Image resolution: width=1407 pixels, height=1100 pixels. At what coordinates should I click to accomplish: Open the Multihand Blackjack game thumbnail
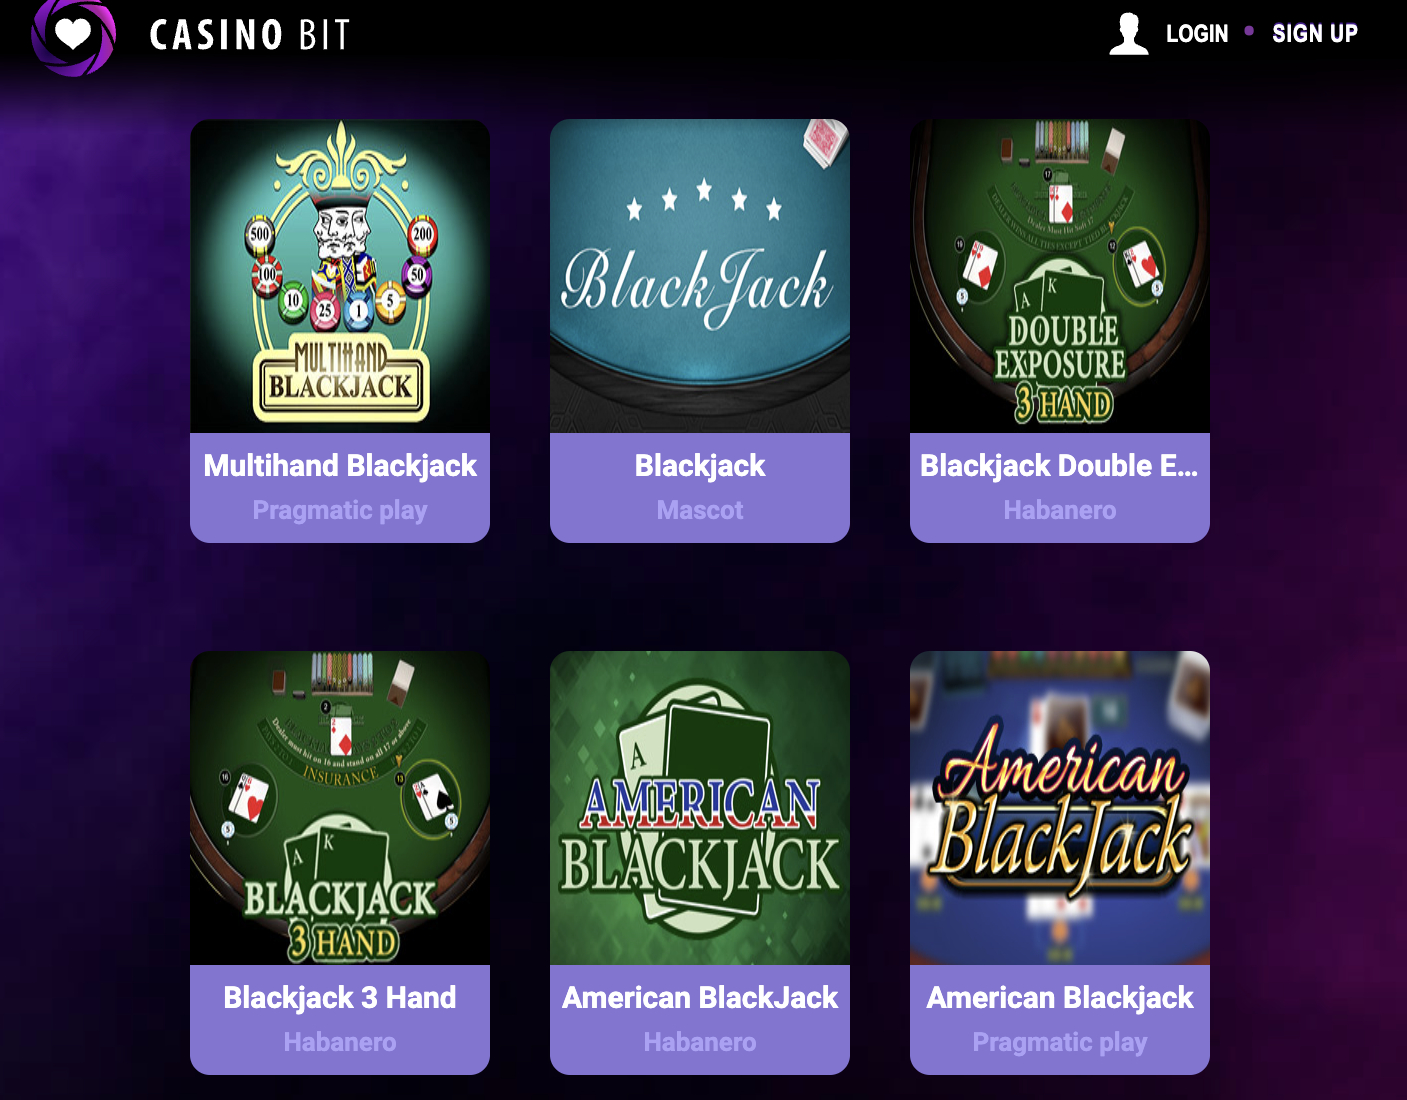340,276
